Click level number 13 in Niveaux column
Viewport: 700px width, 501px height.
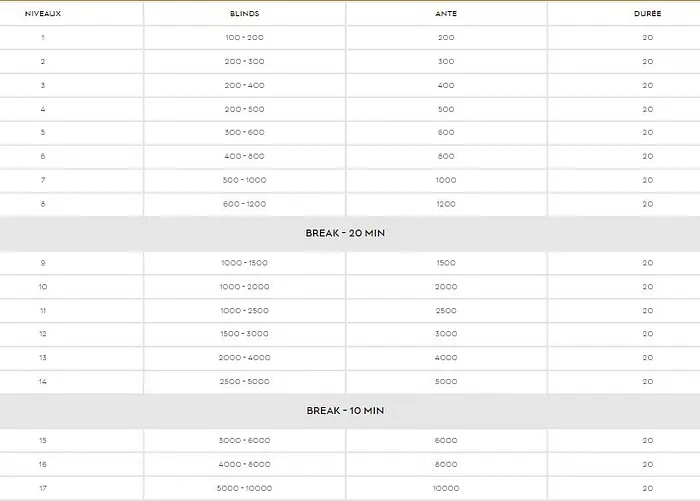(43, 358)
